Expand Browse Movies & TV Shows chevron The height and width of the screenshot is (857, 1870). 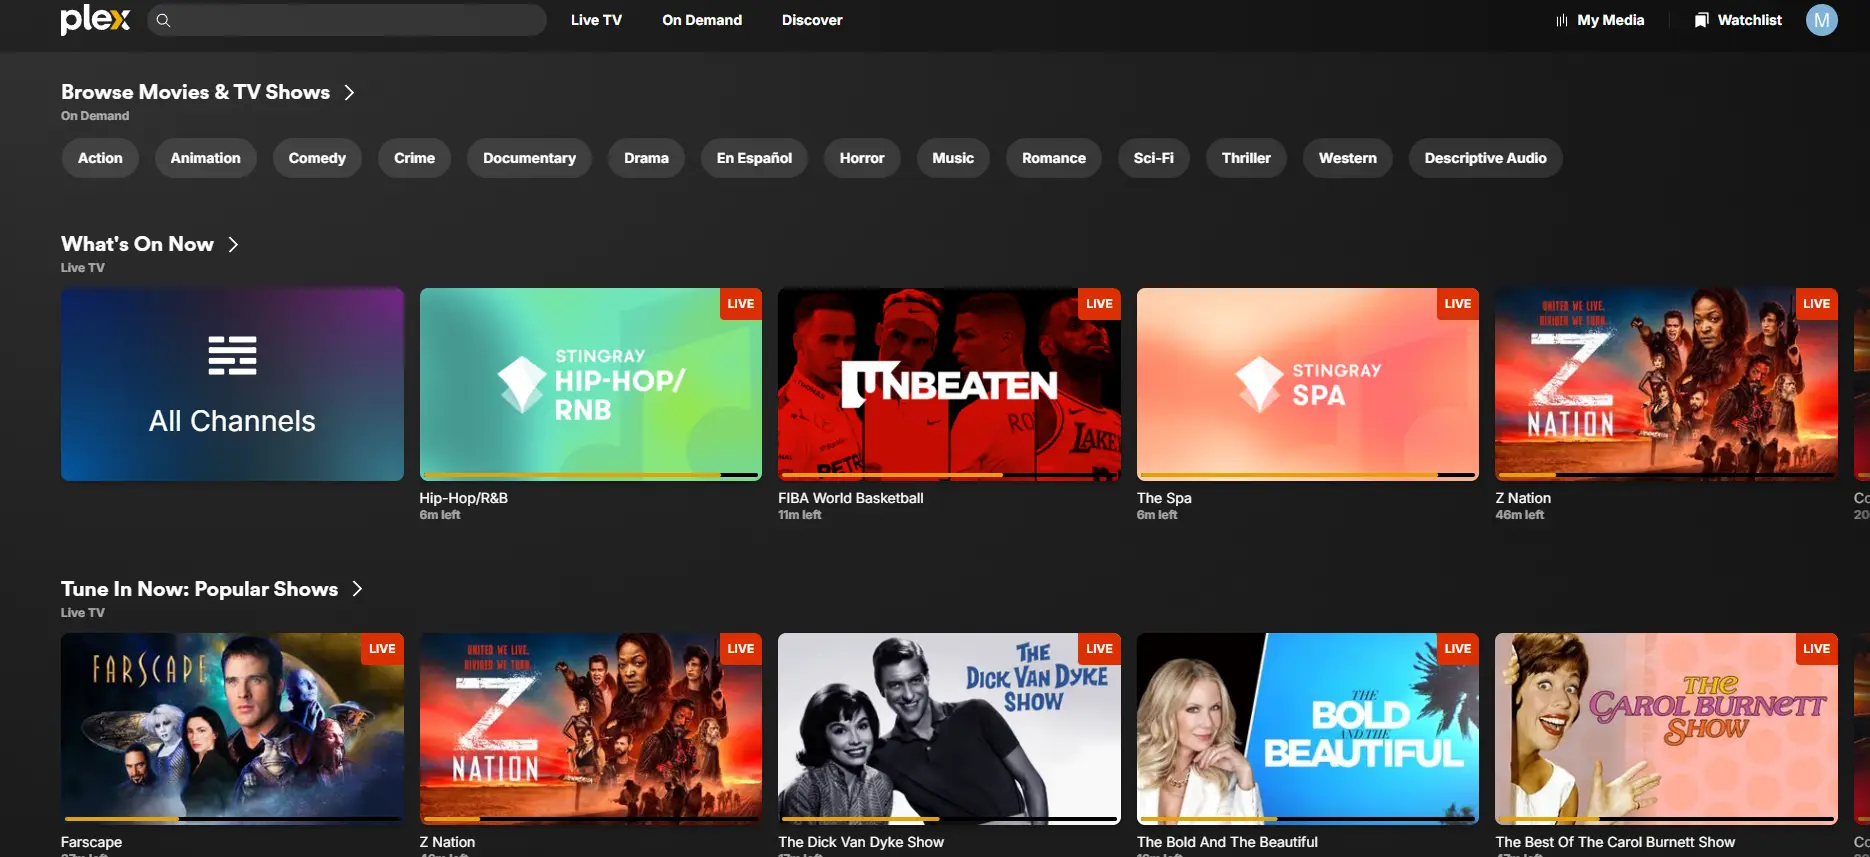click(349, 92)
